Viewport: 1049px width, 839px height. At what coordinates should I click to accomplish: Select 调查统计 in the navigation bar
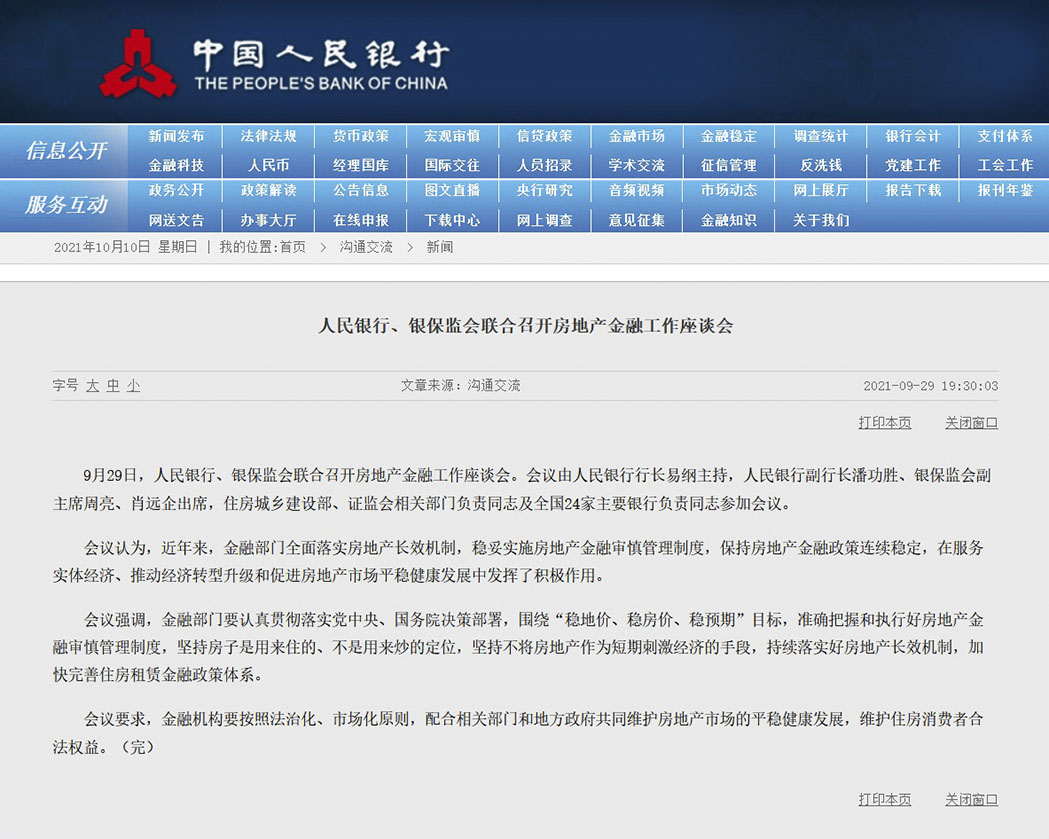[x=820, y=136]
